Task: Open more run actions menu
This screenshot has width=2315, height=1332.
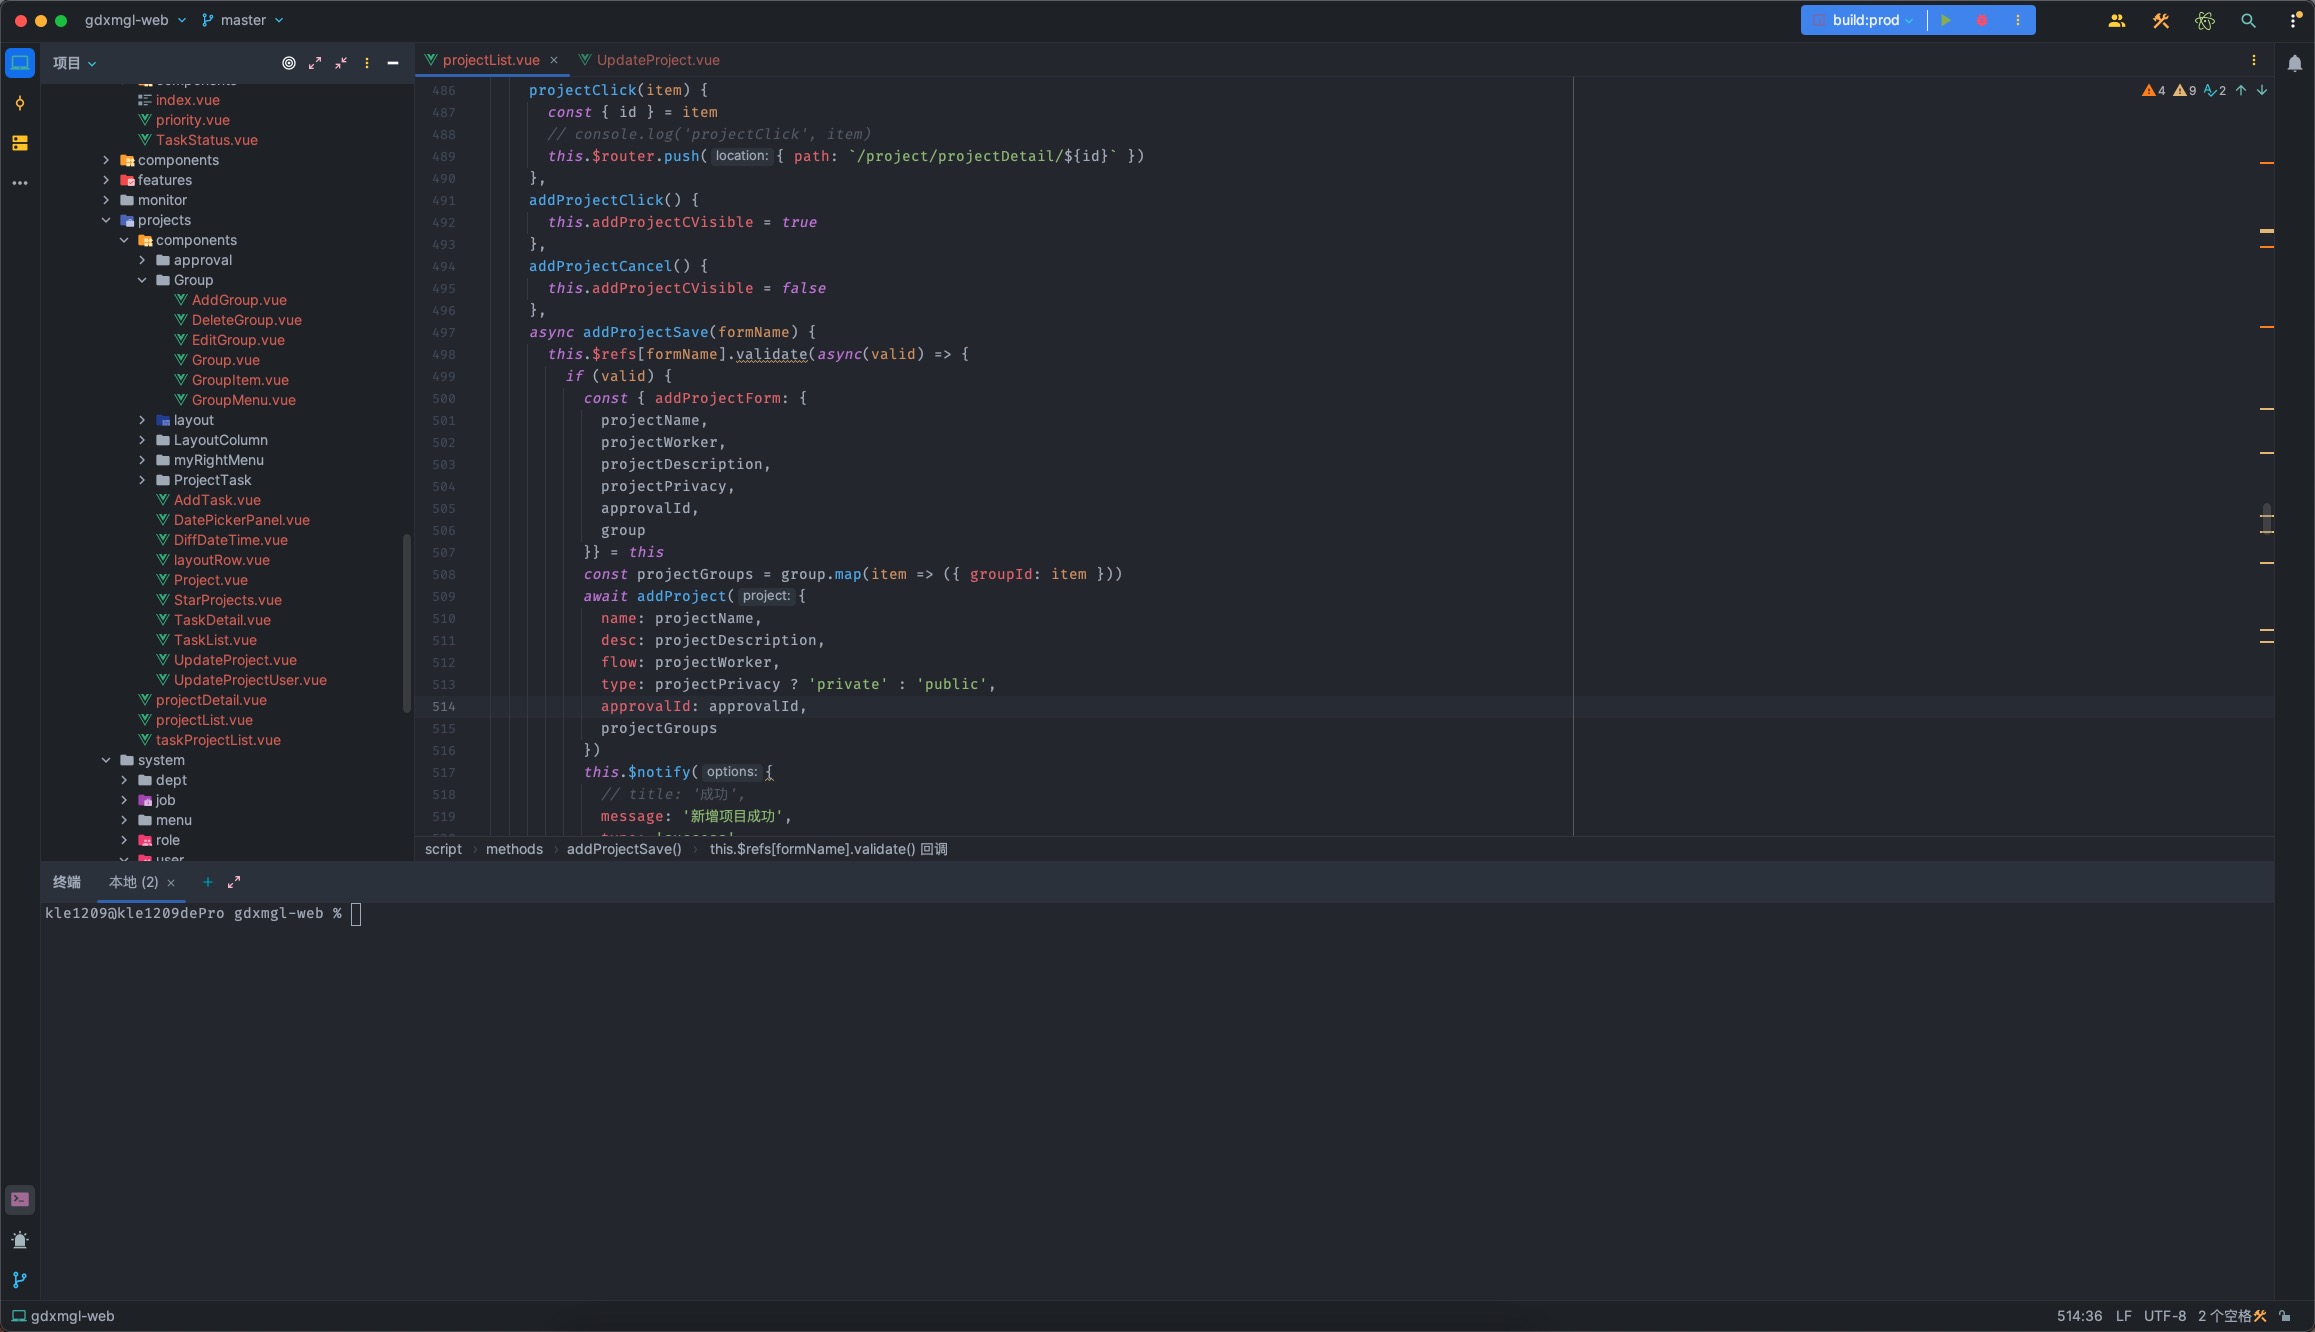Action: click(x=2018, y=20)
